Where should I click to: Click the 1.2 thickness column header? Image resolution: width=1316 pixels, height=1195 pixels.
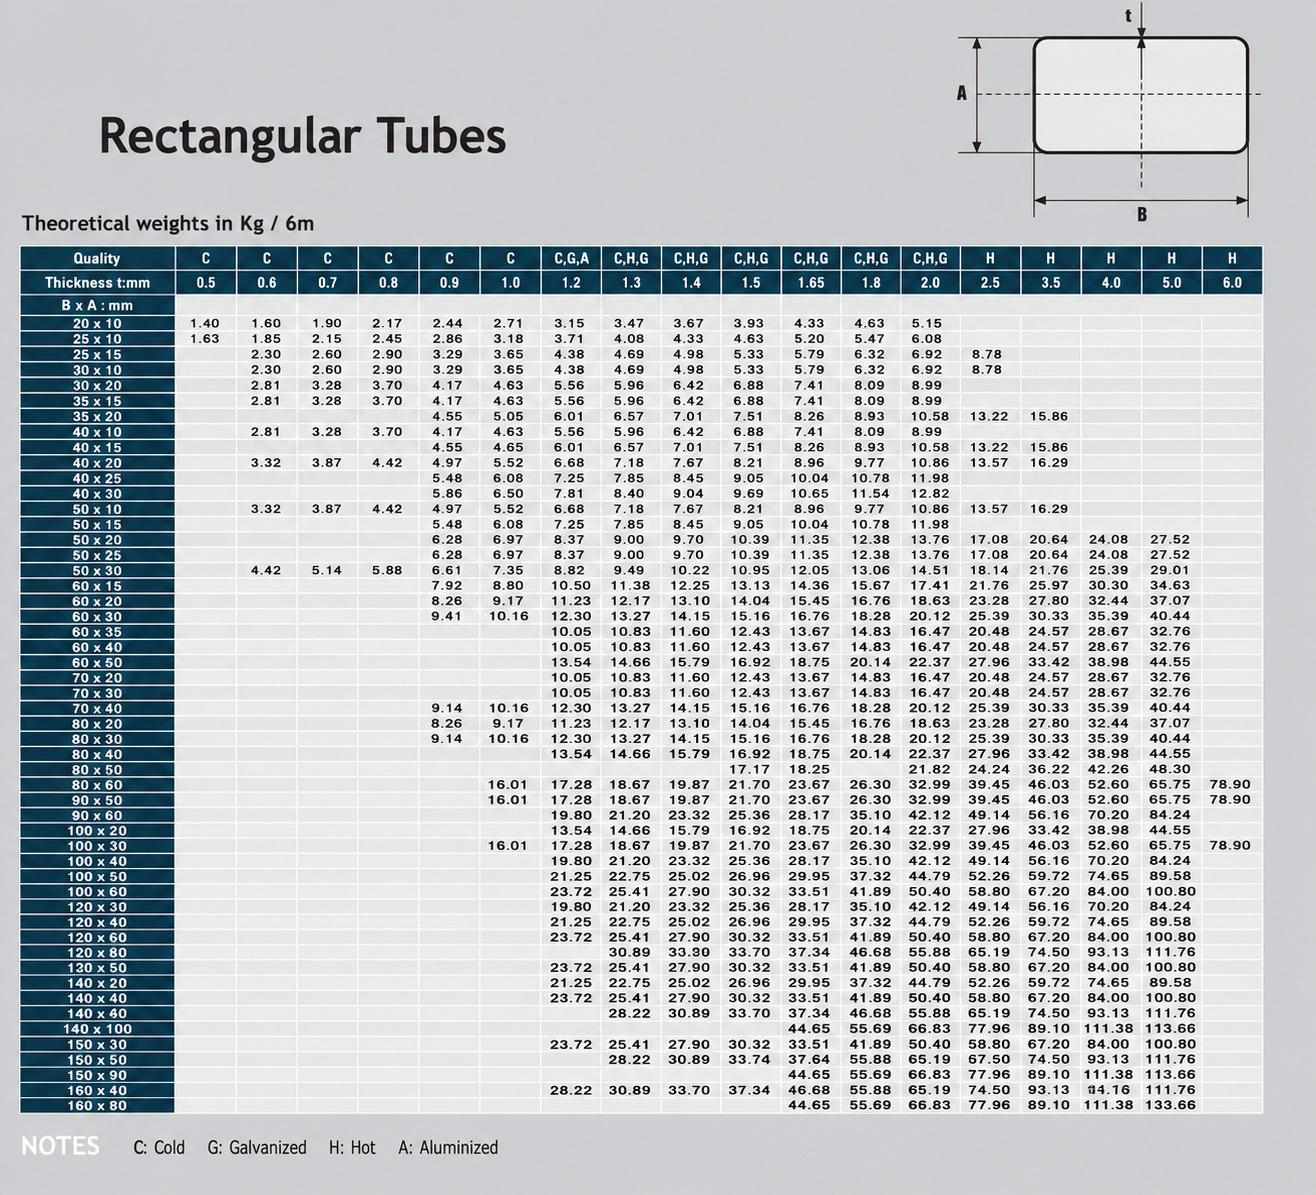[571, 283]
